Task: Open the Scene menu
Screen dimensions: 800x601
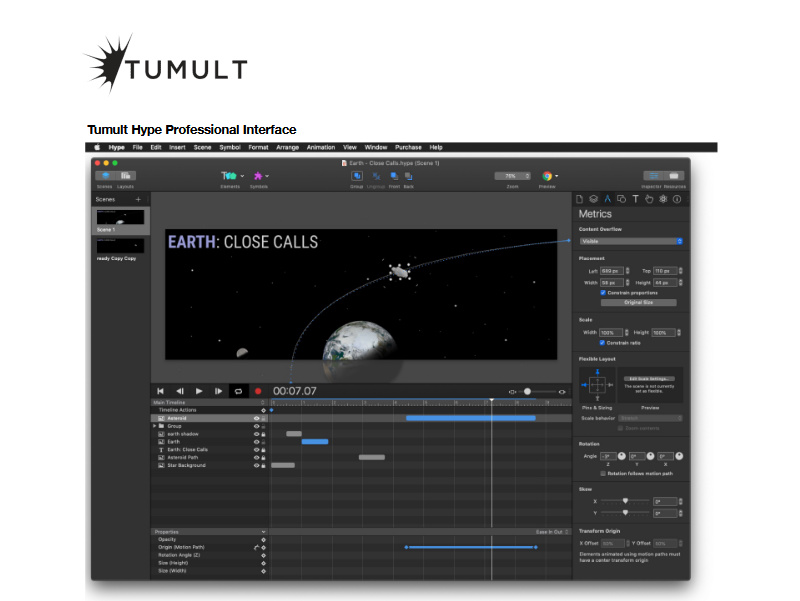Action: [x=203, y=147]
